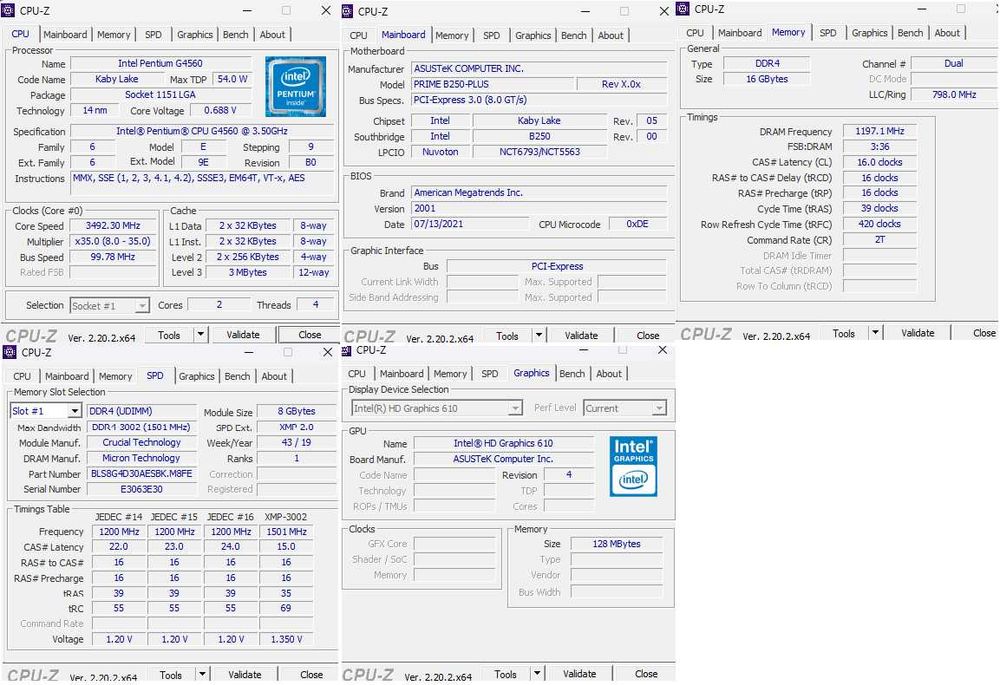Click the Tools button in the CPU window
The height and width of the screenshot is (685, 1000).
click(x=169, y=334)
